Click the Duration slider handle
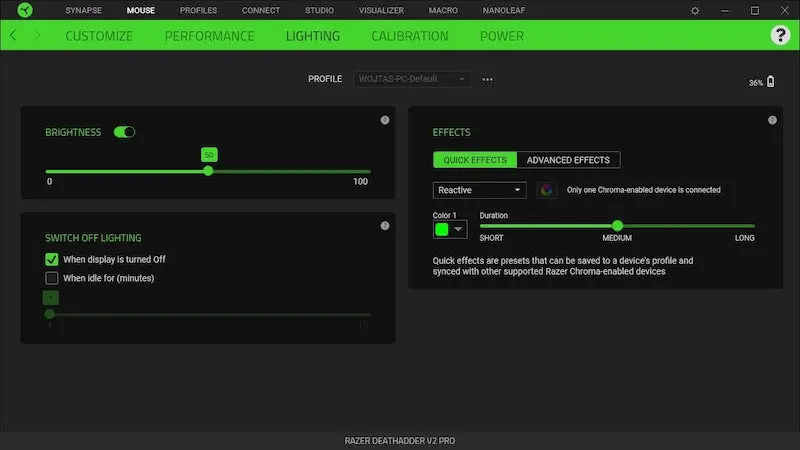 pos(617,226)
